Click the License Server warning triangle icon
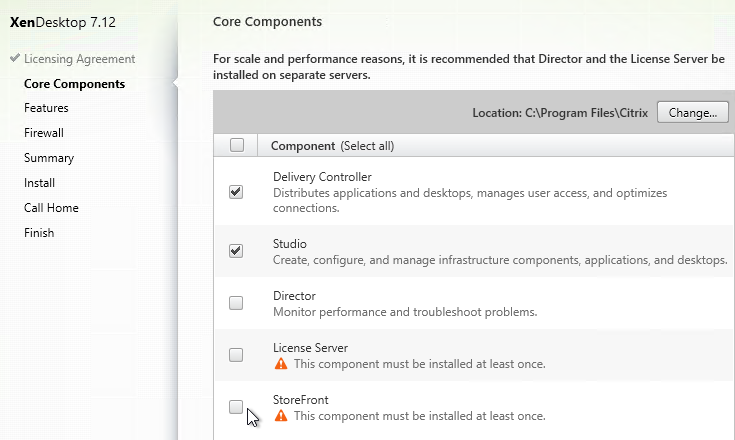The image size is (735, 440). click(281, 364)
